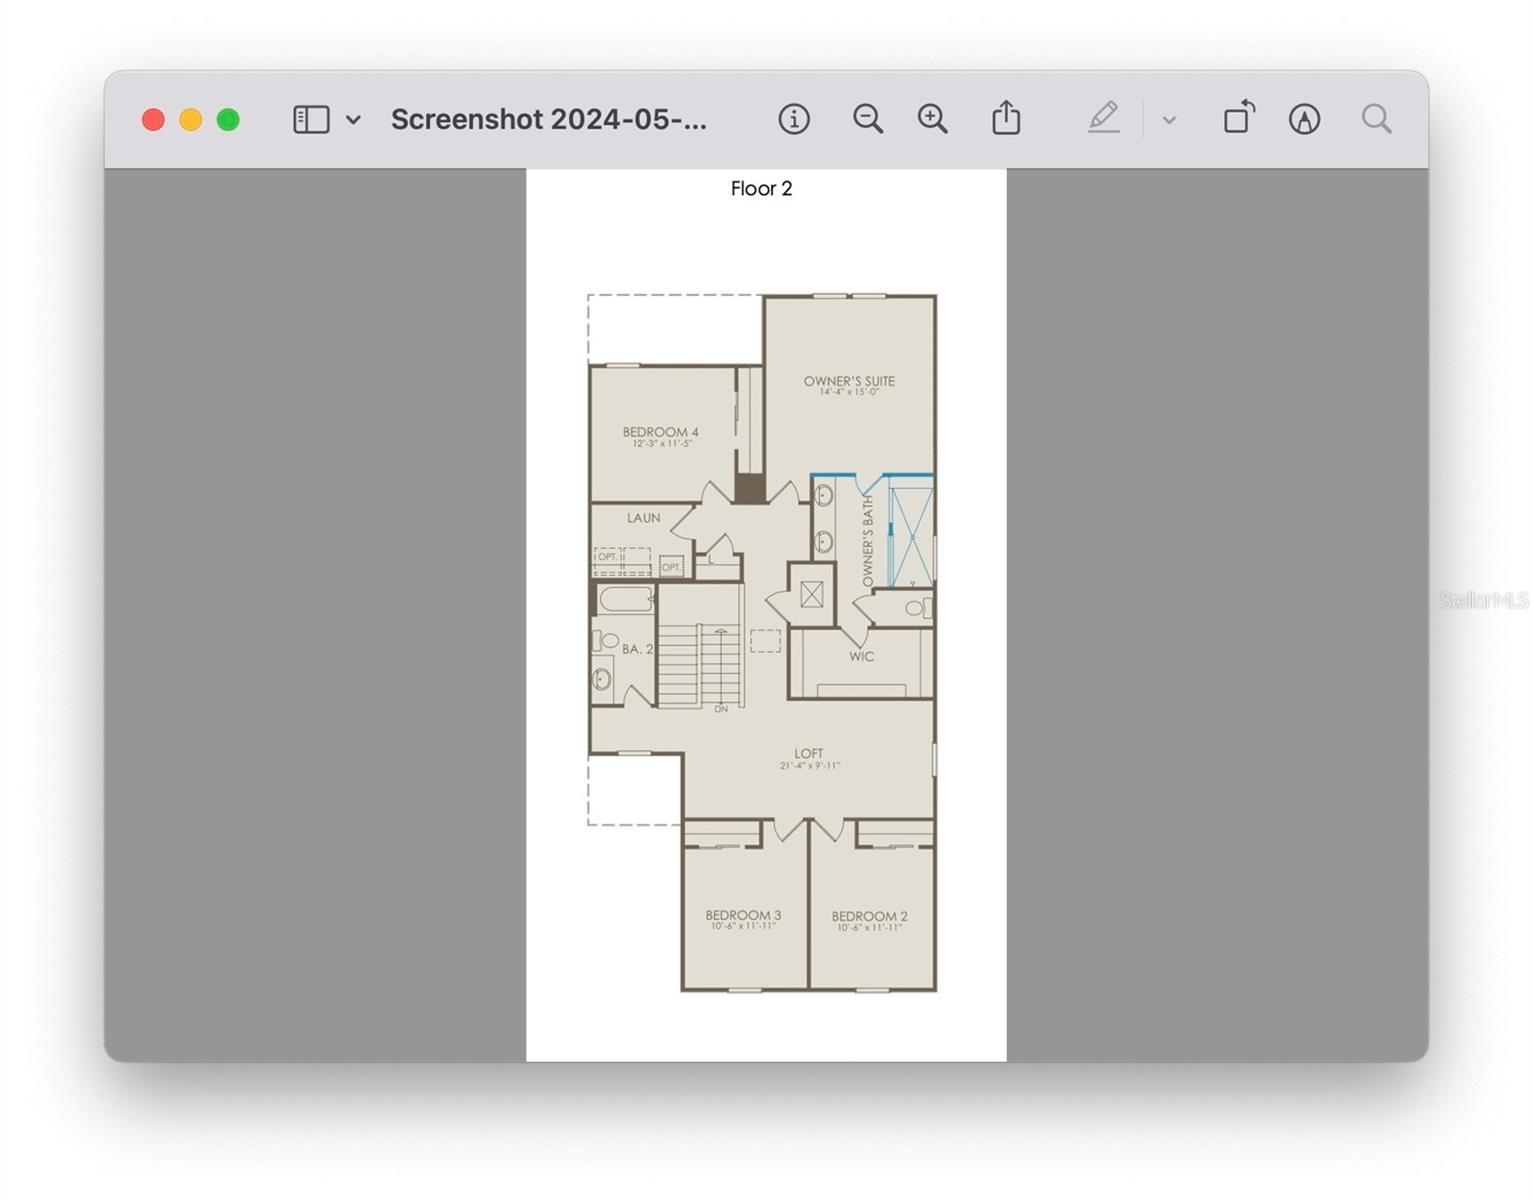Open the search field magnifier
1533x1200 pixels.
click(1376, 120)
